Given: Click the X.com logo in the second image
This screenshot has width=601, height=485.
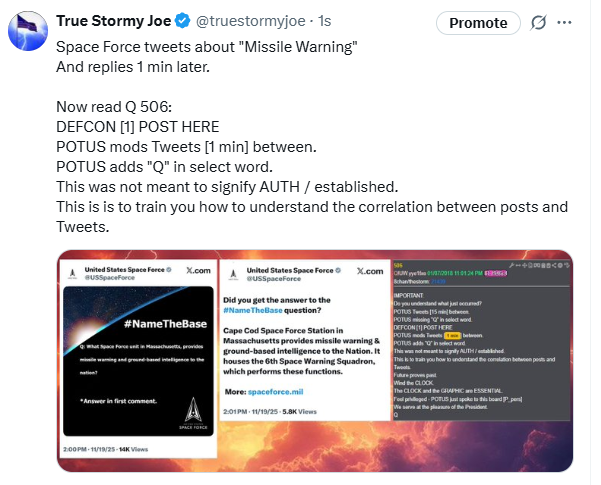Looking at the screenshot, I should tap(369, 271).
